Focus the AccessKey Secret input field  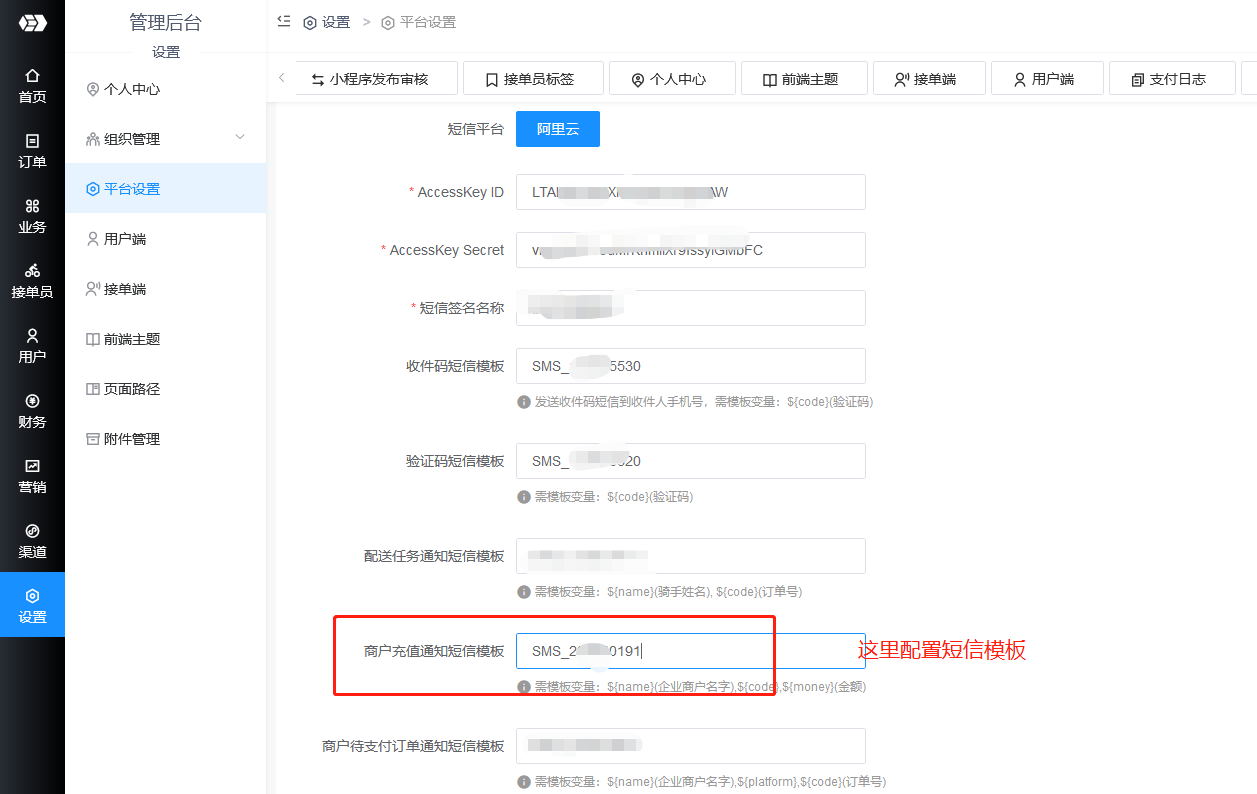point(691,250)
